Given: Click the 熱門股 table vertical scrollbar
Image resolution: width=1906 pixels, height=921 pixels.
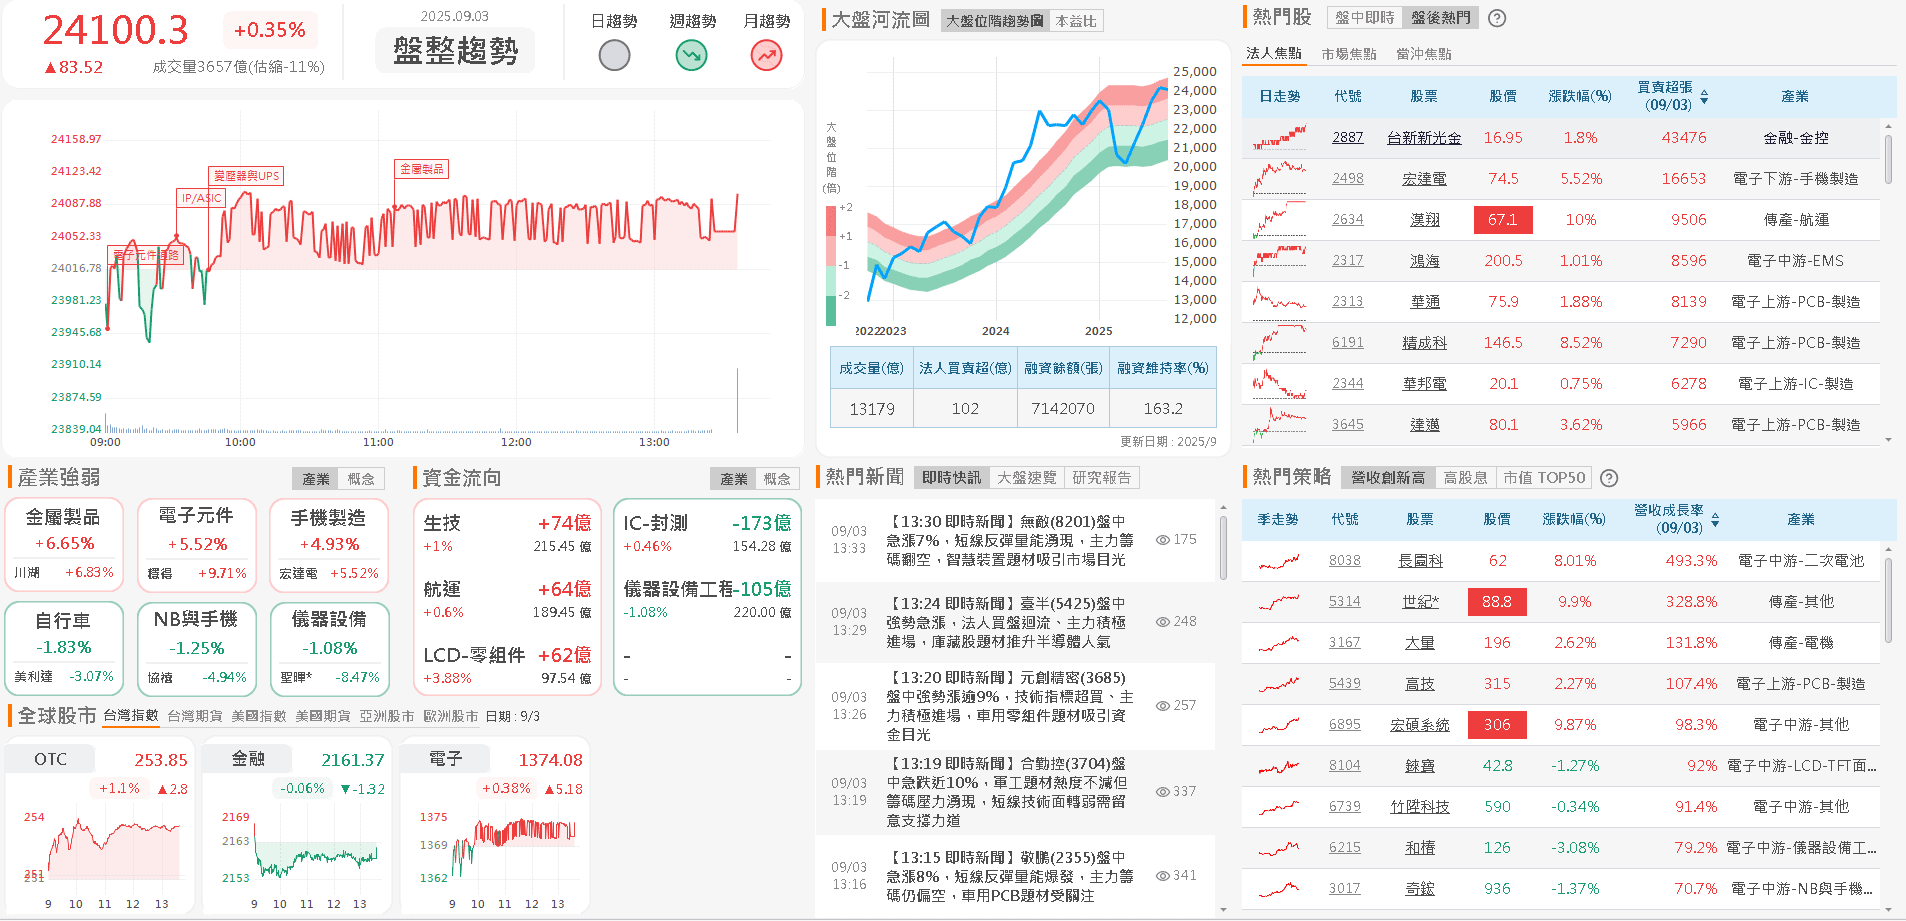Looking at the screenshot, I should coord(1888,158).
